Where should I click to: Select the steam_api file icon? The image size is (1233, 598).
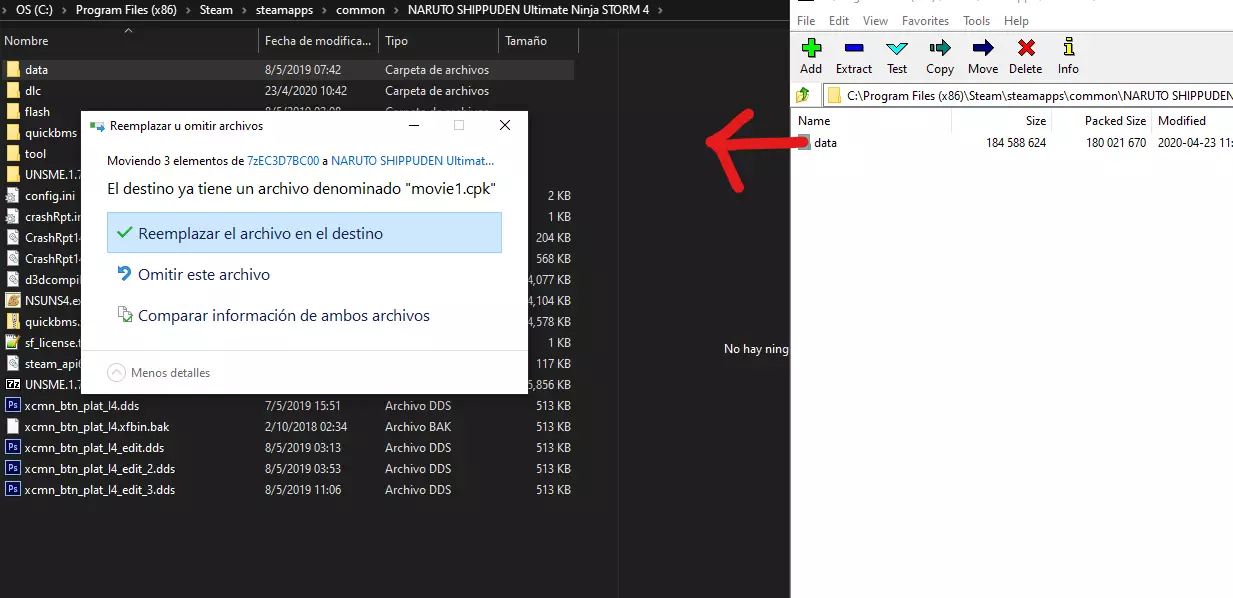[x=13, y=363]
